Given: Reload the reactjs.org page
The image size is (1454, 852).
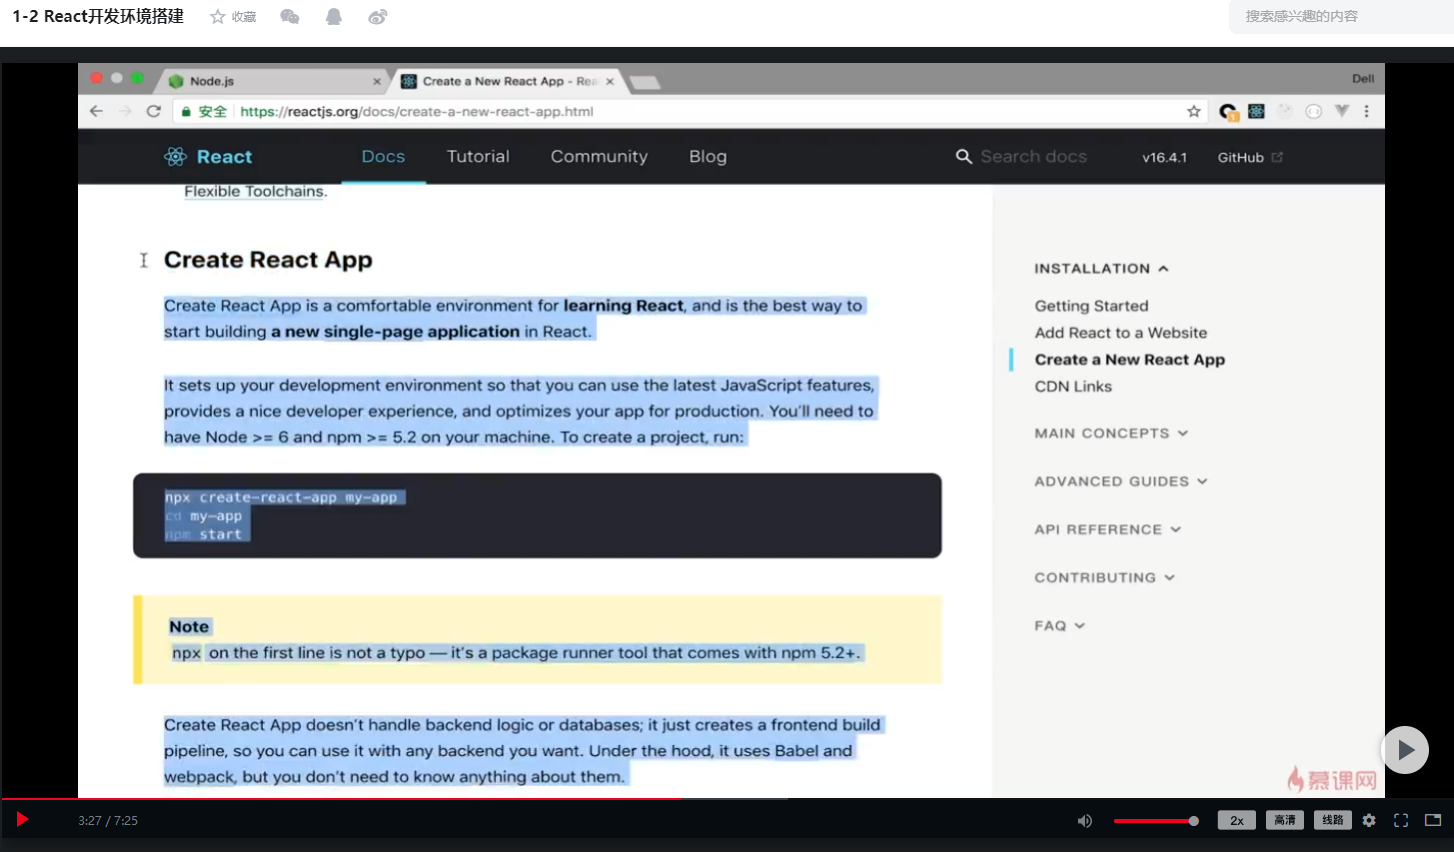Looking at the screenshot, I should pyautogui.click(x=154, y=111).
